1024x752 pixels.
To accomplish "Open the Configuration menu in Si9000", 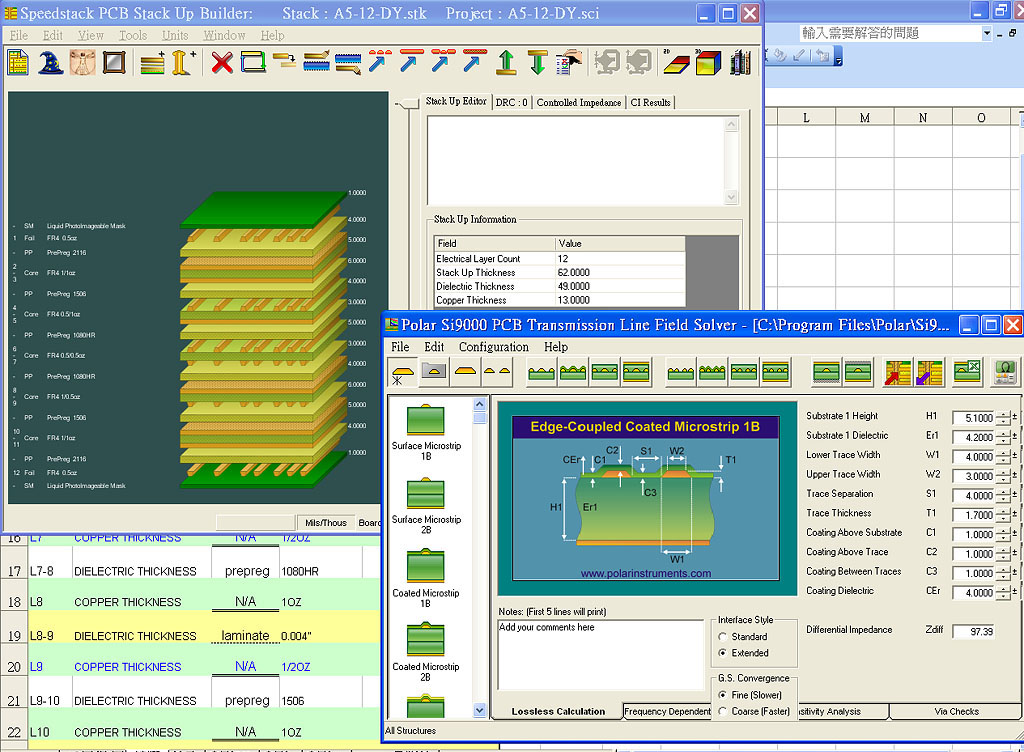I will (x=493, y=347).
